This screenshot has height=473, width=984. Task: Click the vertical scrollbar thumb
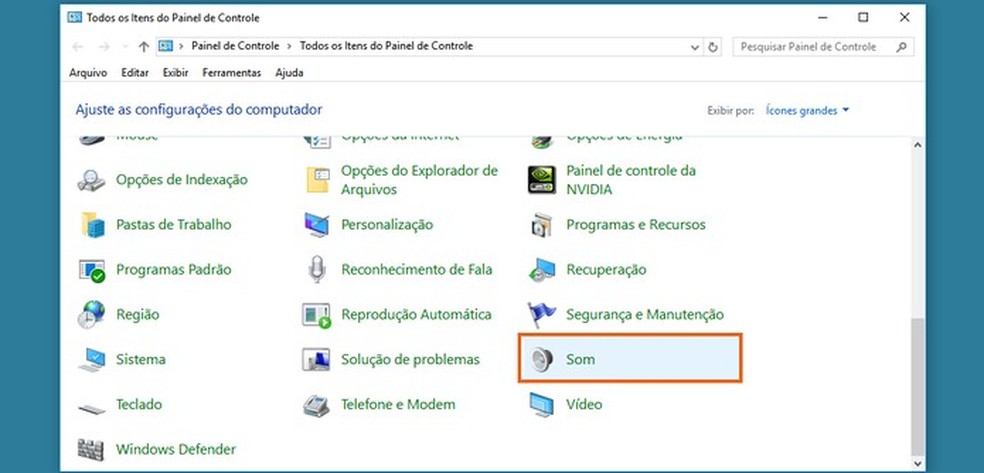point(918,380)
